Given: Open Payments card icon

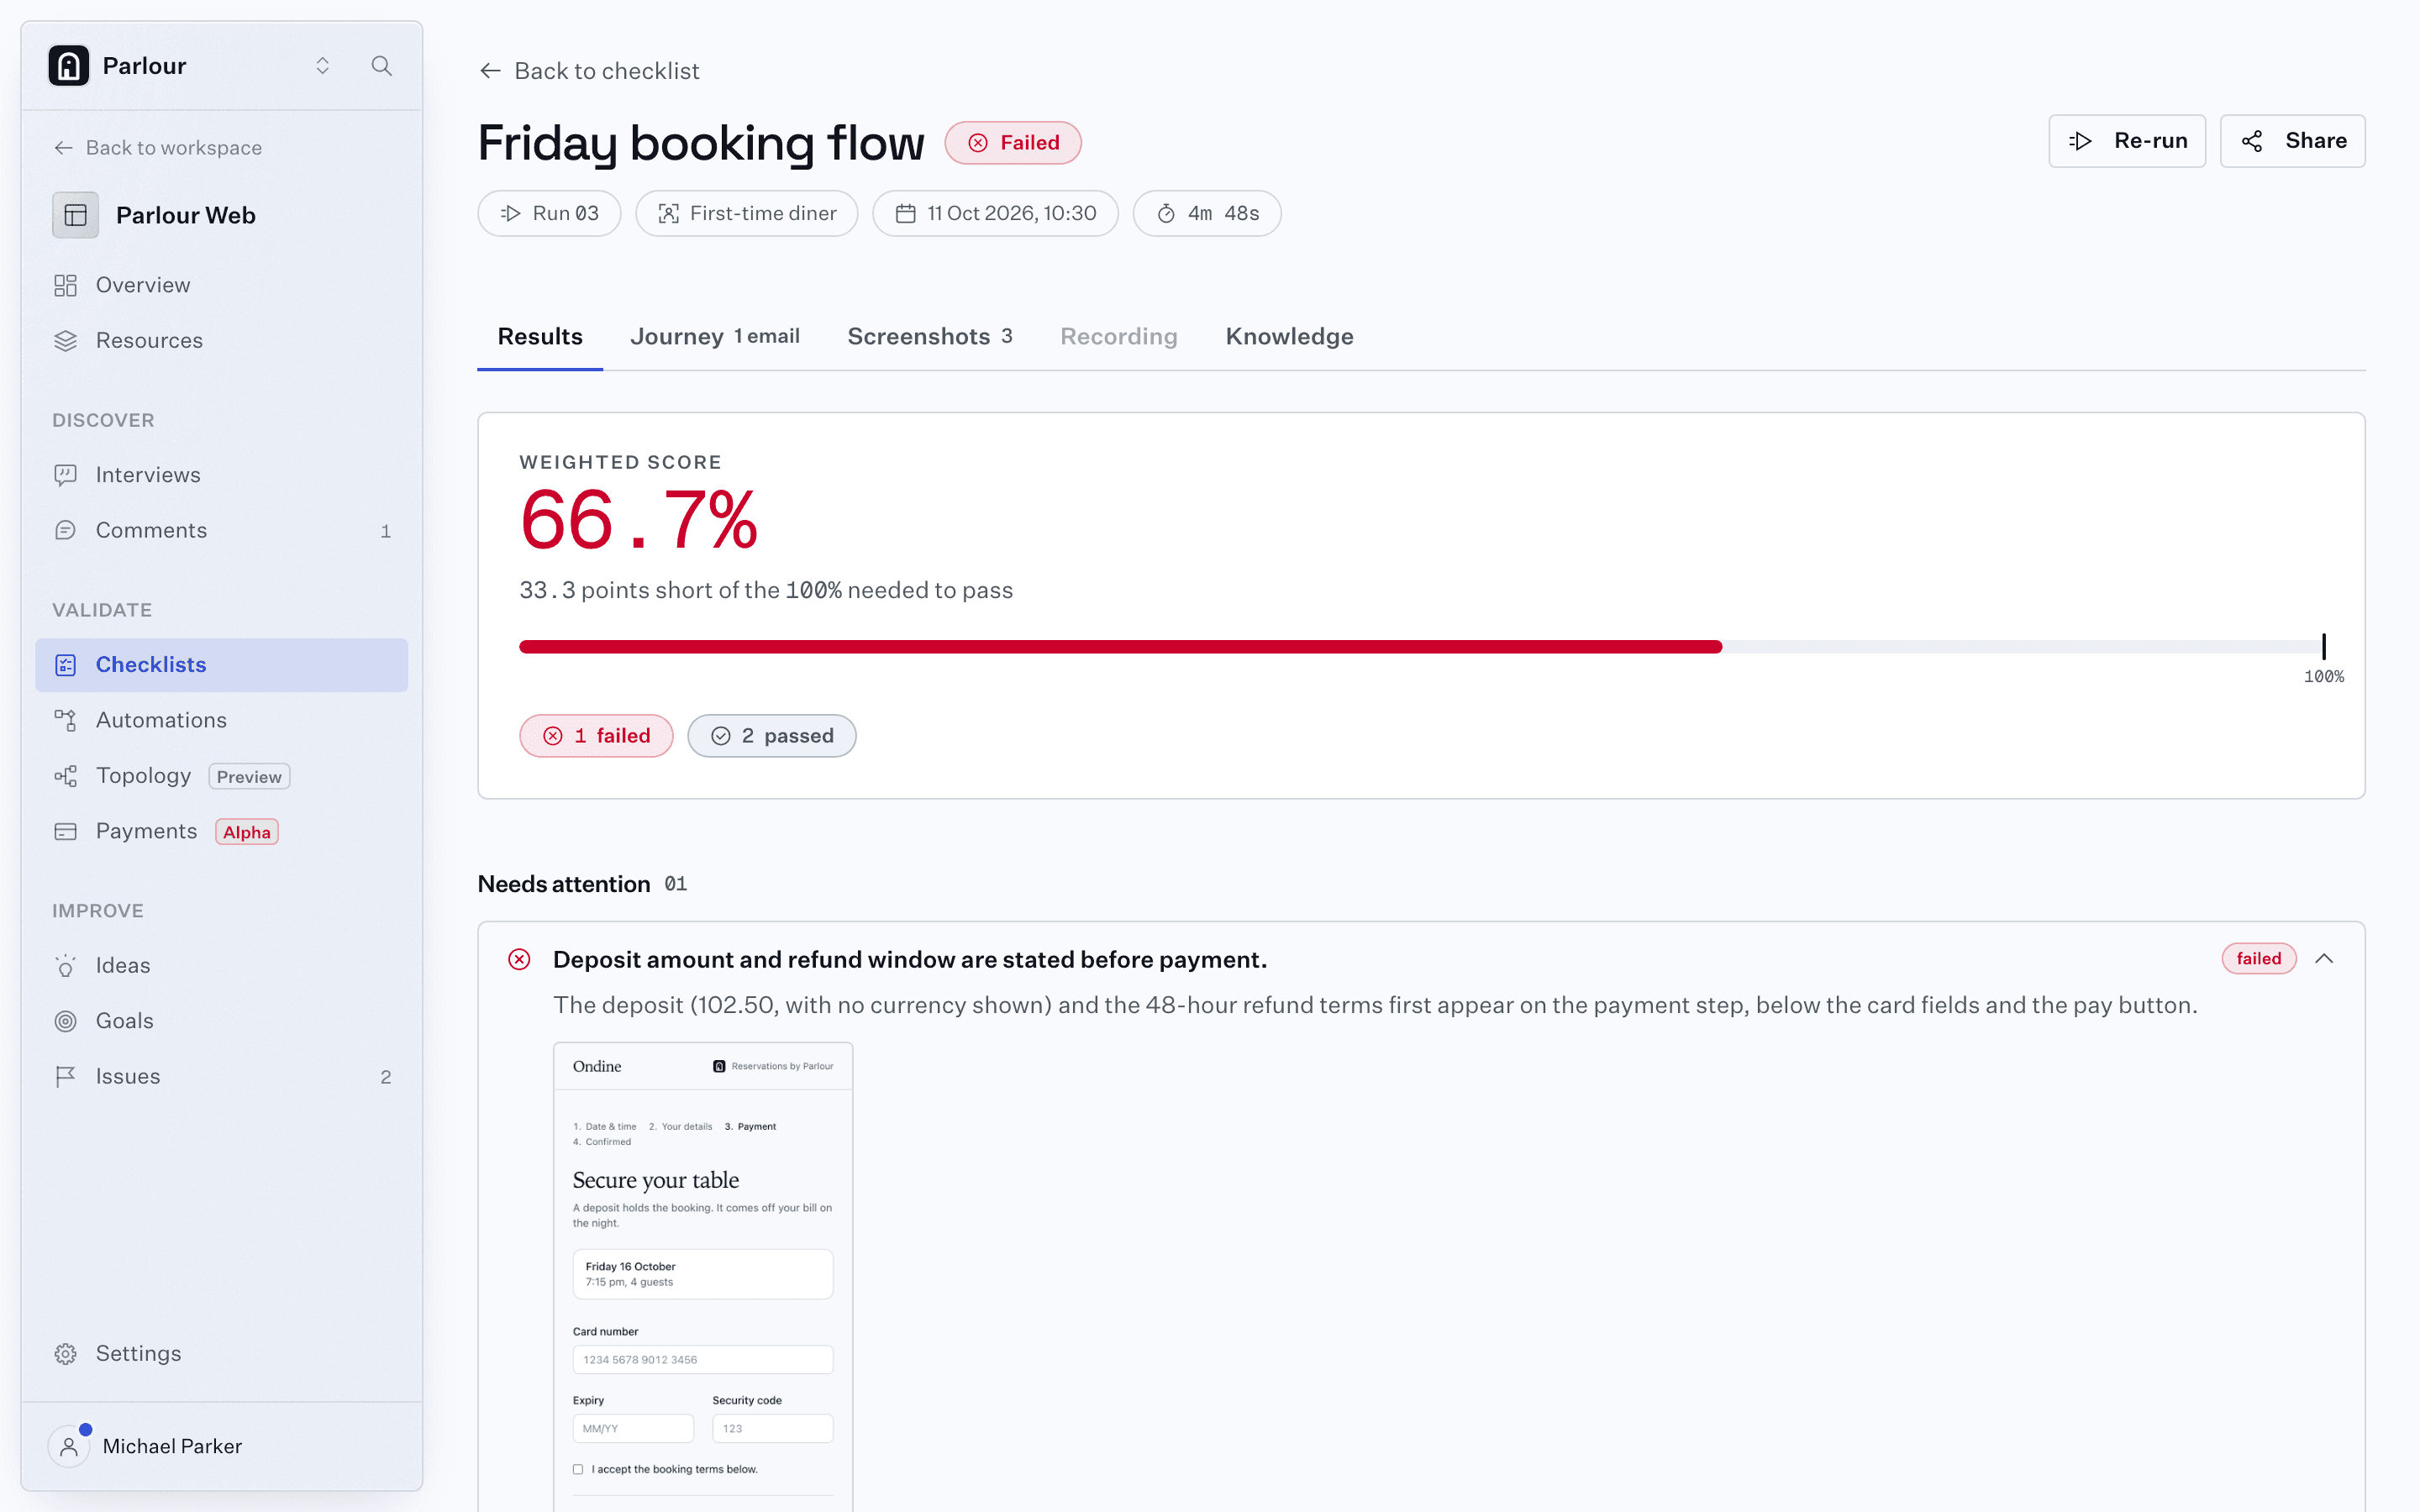Looking at the screenshot, I should 65,832.
